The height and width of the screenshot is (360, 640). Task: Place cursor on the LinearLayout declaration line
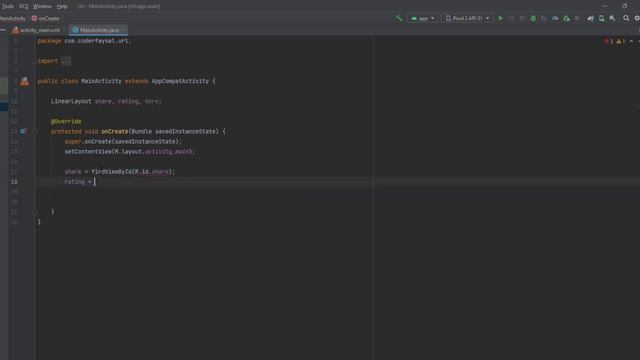106,101
